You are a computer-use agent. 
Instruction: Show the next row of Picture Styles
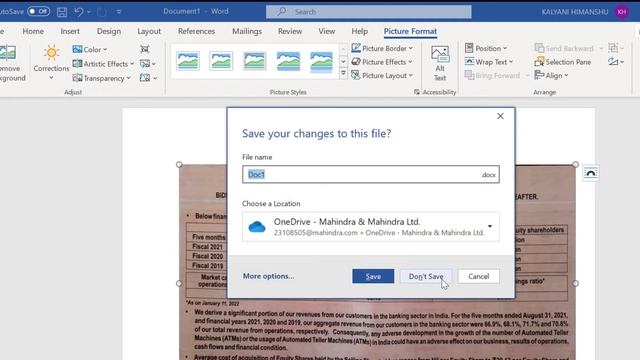[x=343, y=62]
